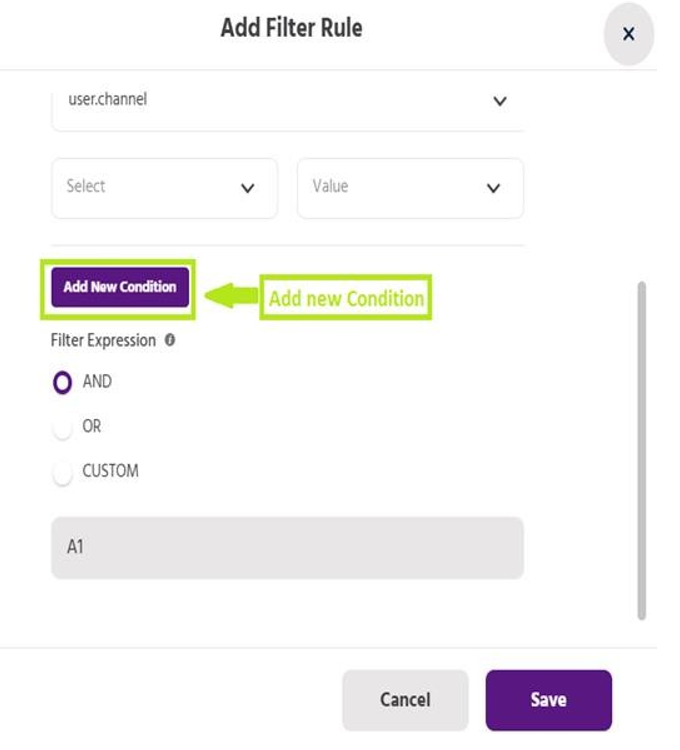Click the chevron on the user.channel field
Image resolution: width=680 pixels, height=750 pixels.
tap(500, 101)
